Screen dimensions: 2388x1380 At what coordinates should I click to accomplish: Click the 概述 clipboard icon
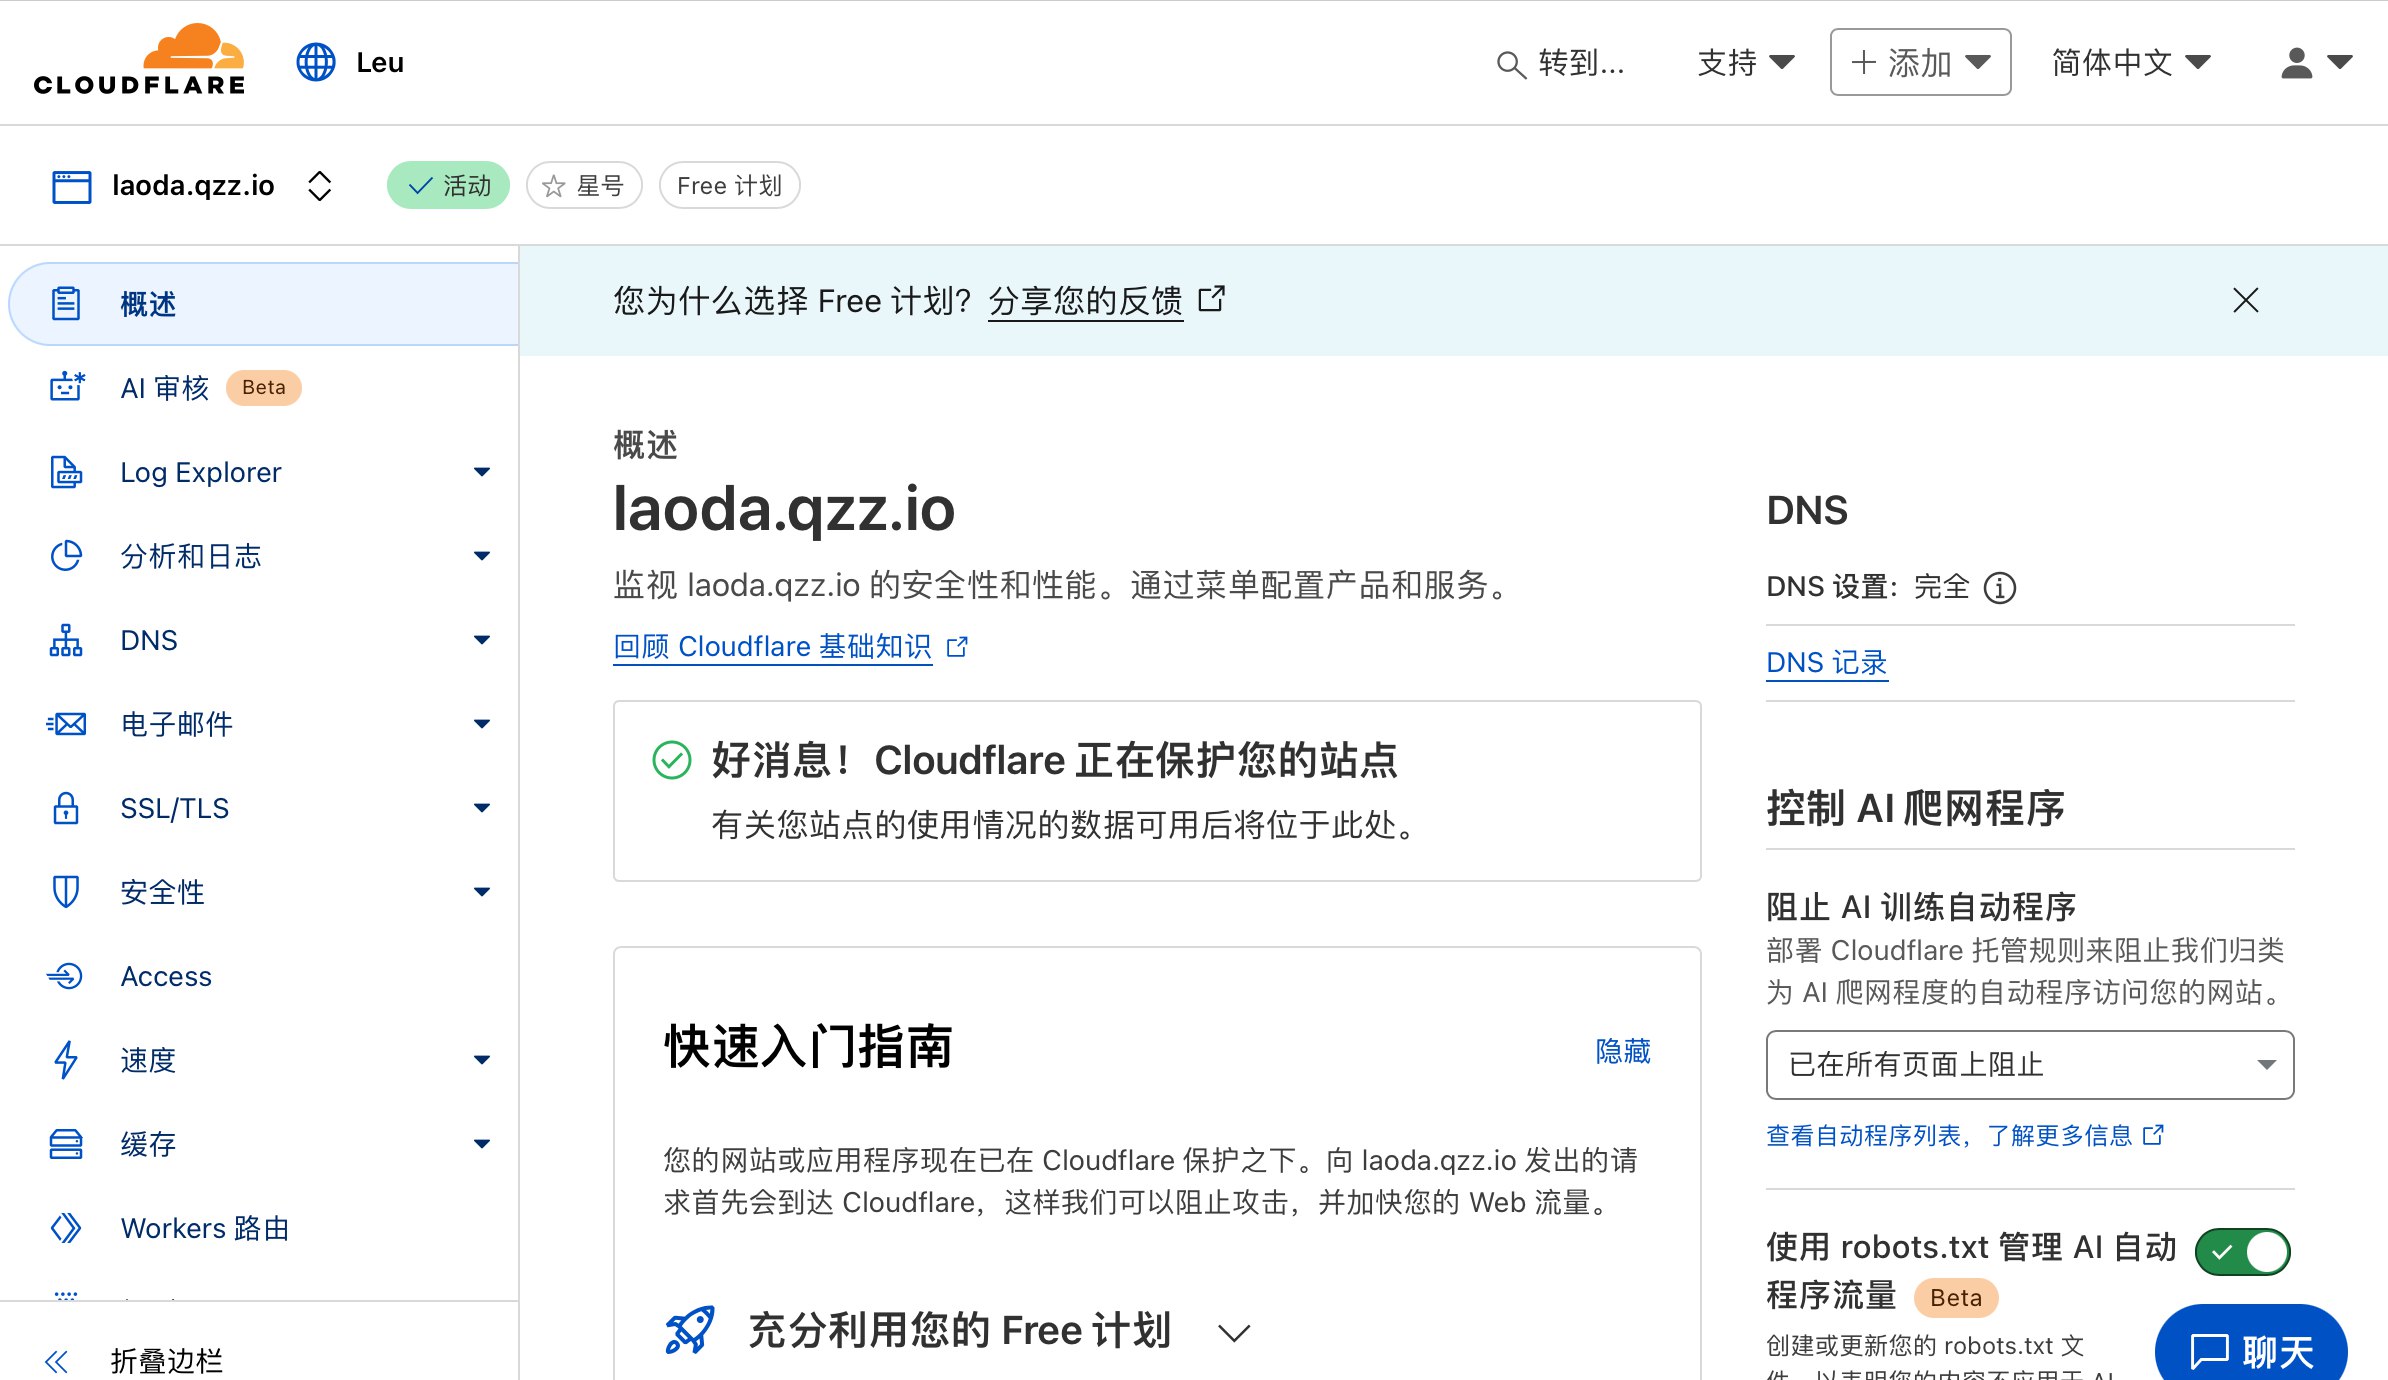tap(66, 303)
